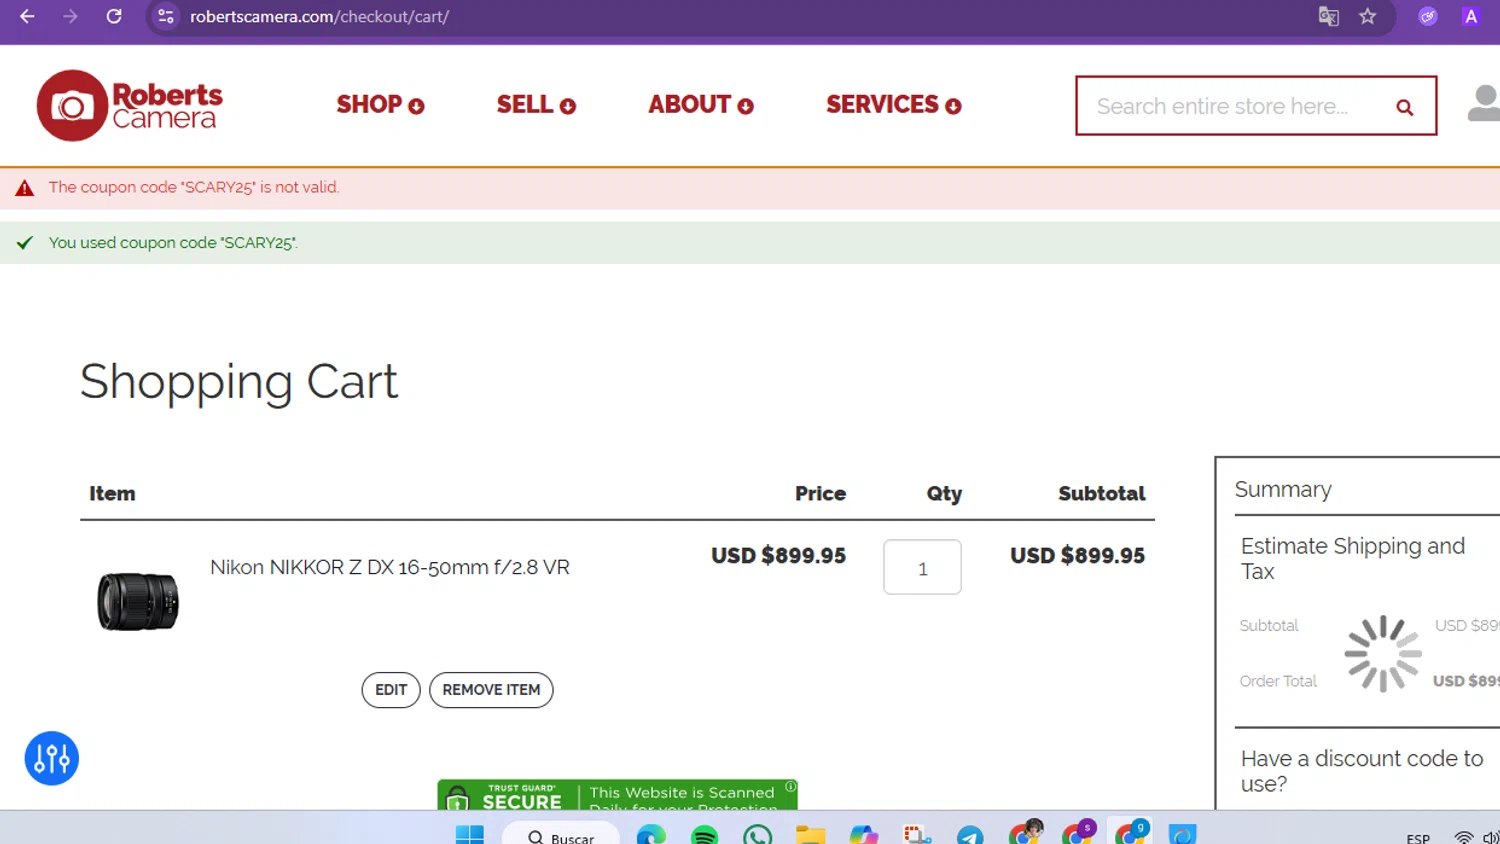Click the Buscar taskbar search box
This screenshot has width=1500, height=844.
pos(560,836)
